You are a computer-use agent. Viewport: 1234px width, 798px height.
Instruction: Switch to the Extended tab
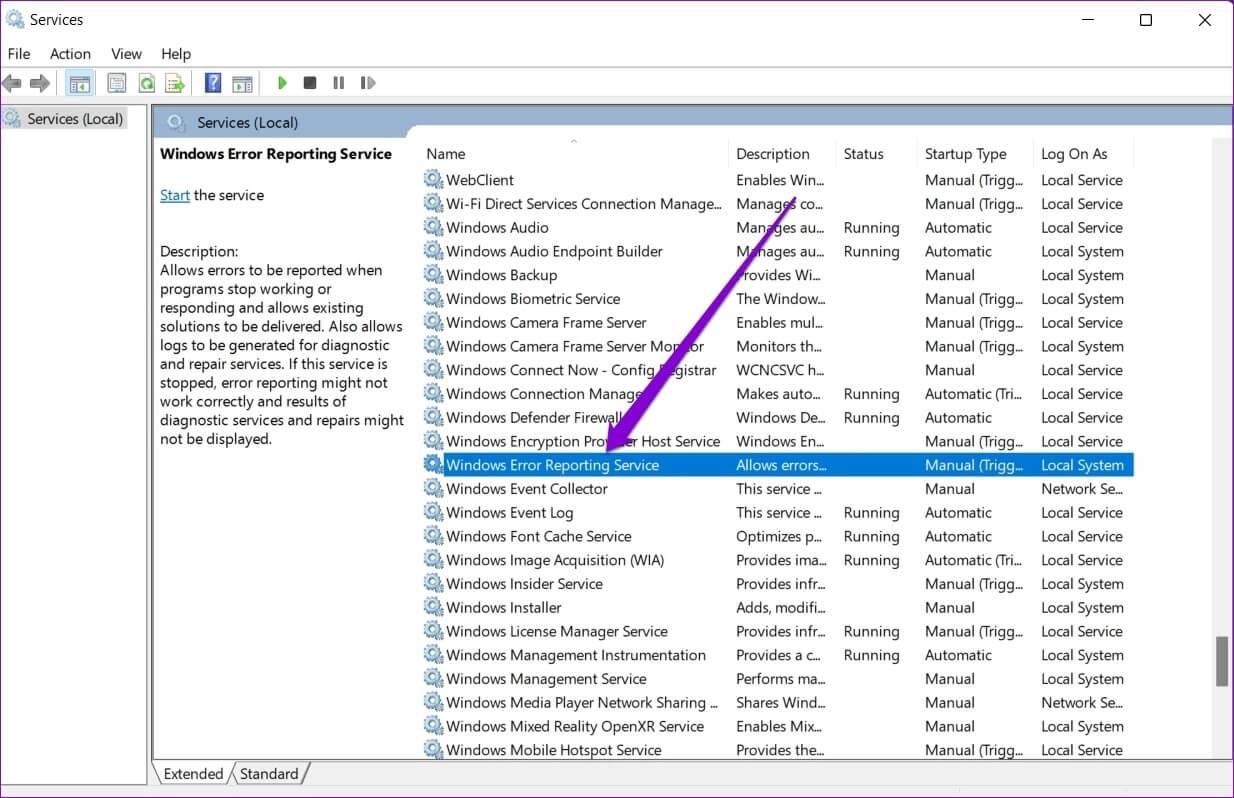[x=193, y=774]
